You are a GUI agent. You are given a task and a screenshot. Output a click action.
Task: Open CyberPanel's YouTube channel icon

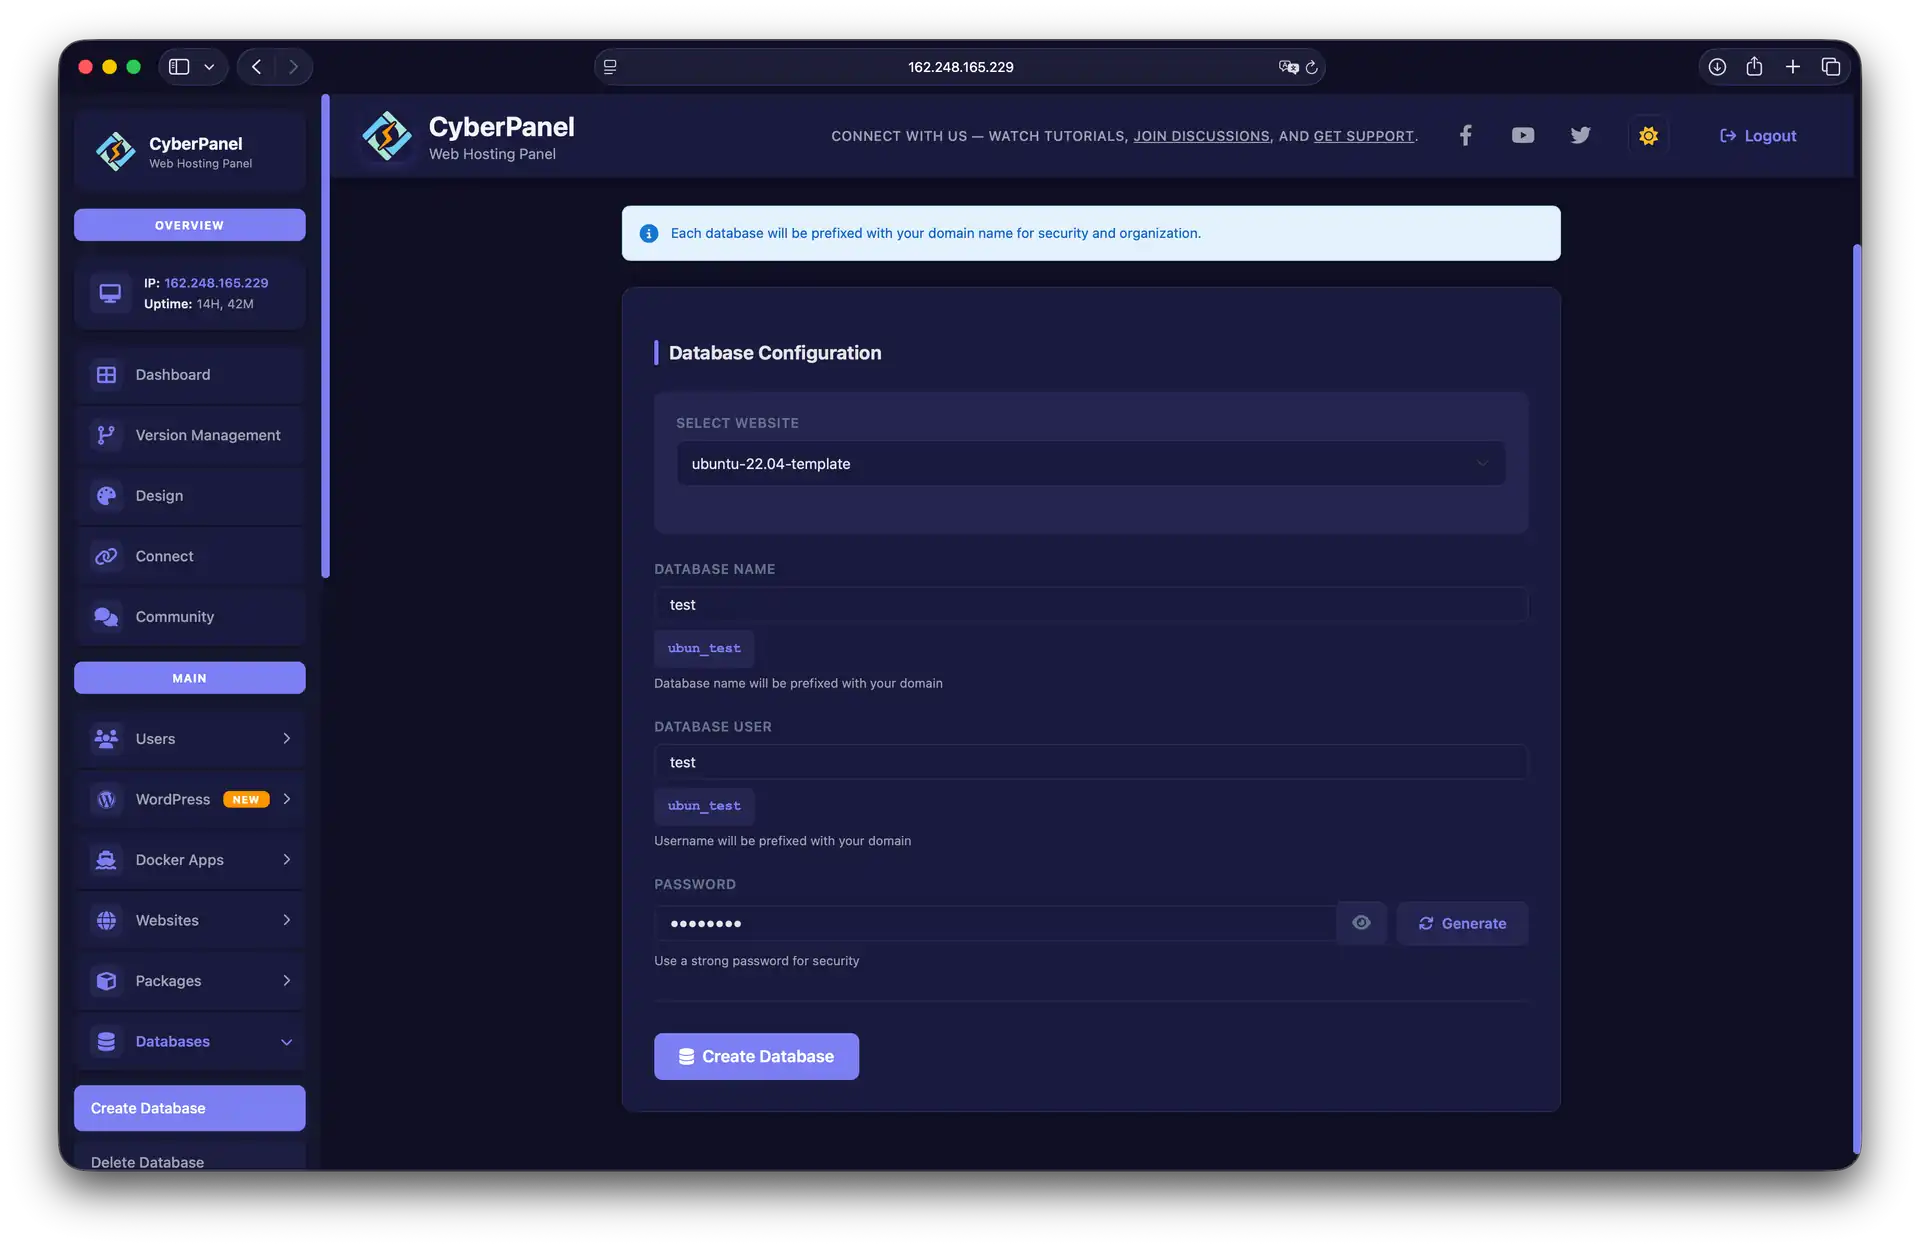pyautogui.click(x=1522, y=135)
